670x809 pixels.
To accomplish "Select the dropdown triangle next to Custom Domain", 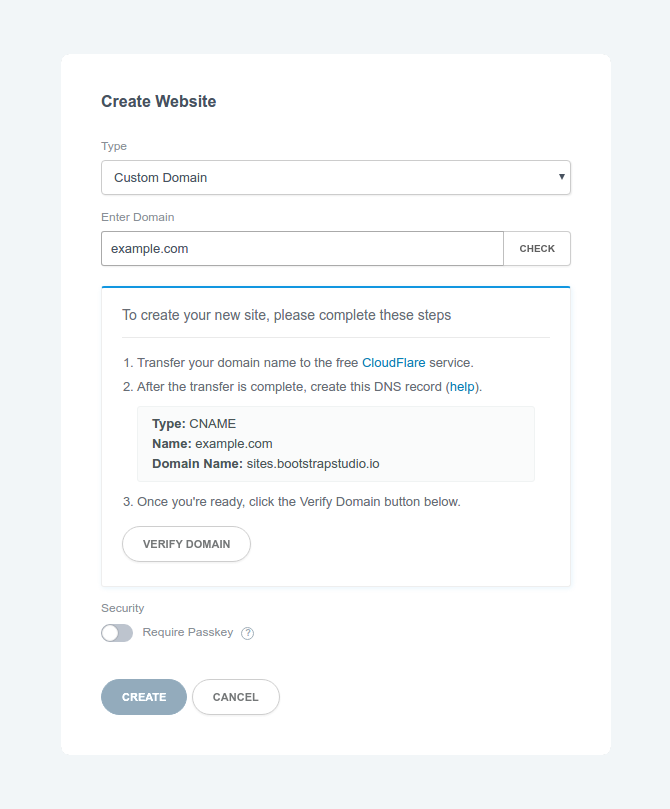I will pyautogui.click(x=562, y=177).
